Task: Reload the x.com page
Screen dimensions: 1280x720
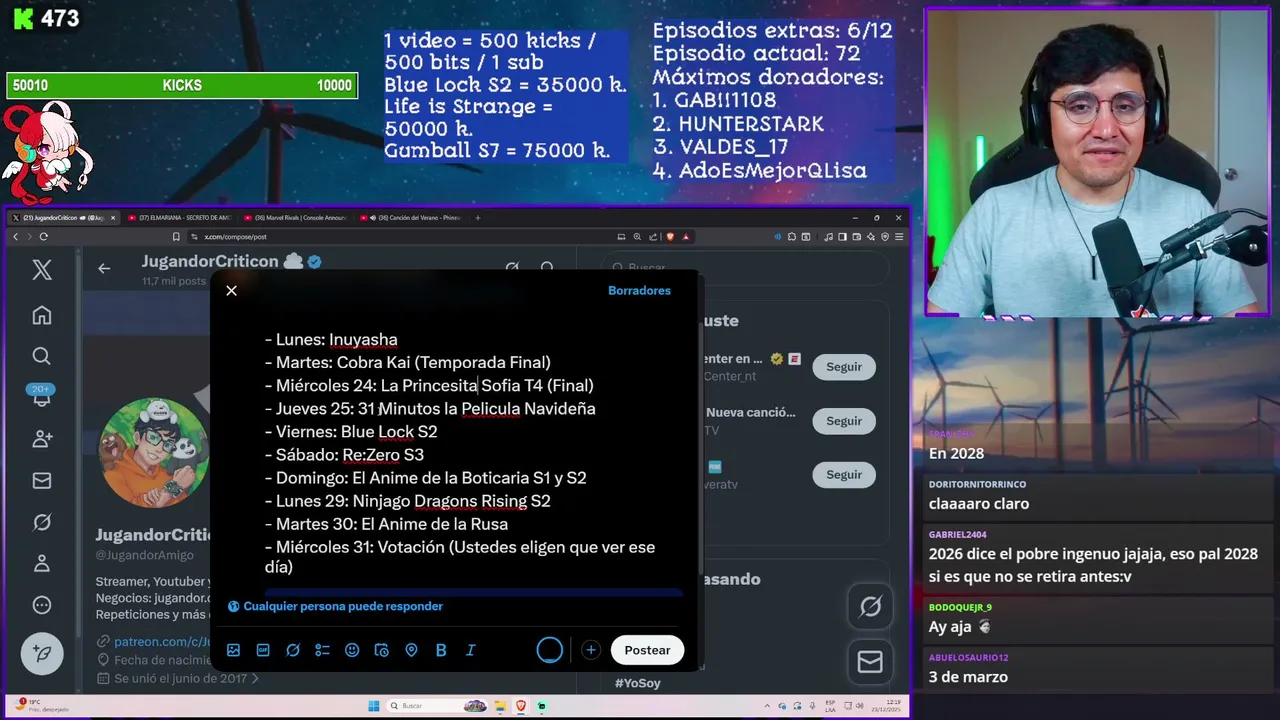Action: click(x=43, y=237)
